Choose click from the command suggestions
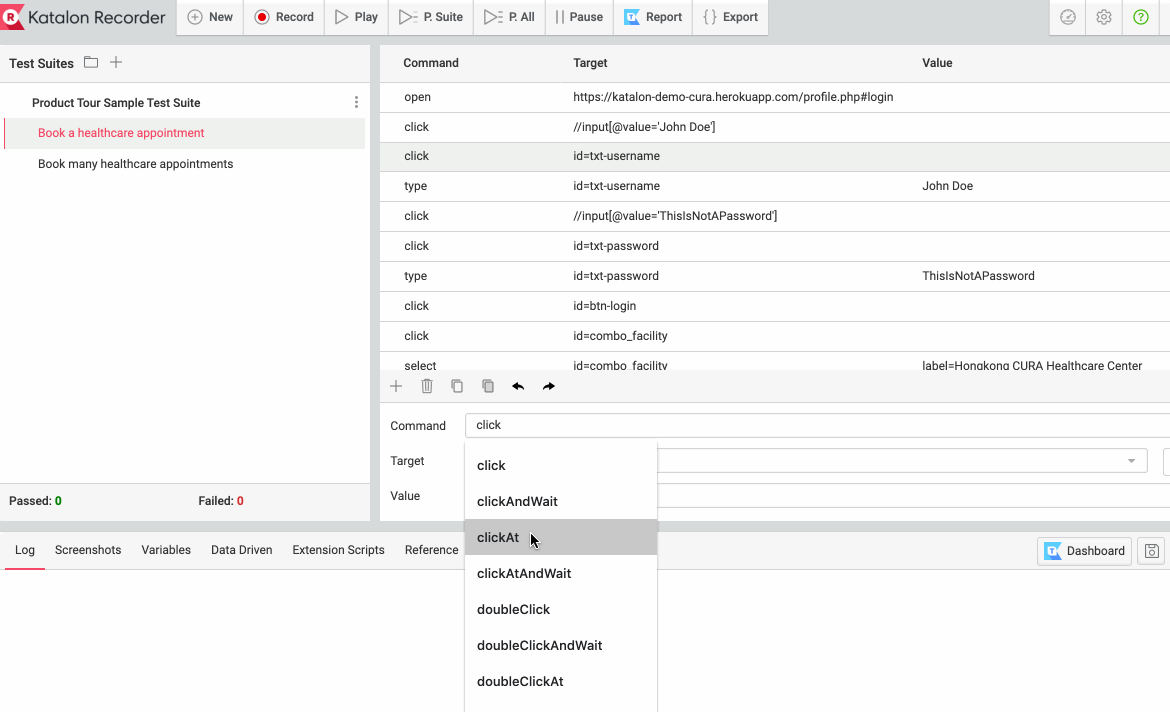Viewport: 1170px width, 712px height. click(560, 465)
